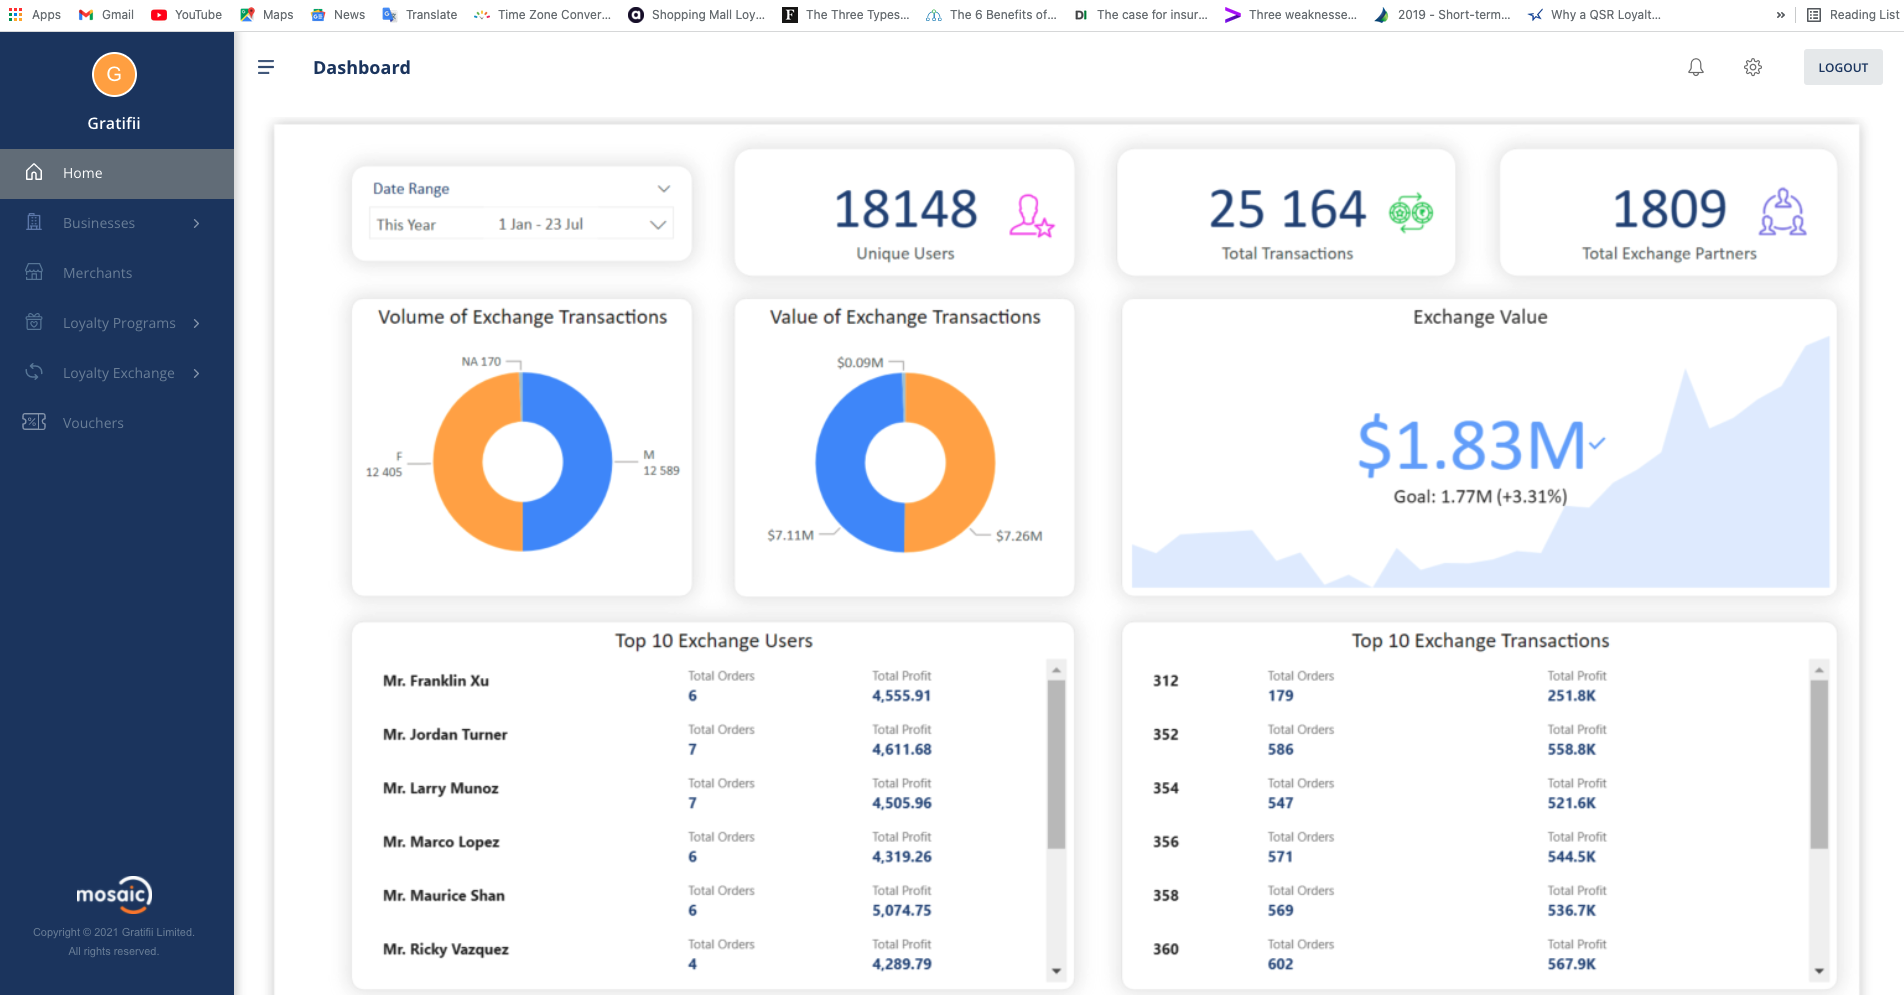Click the green Total Transactions icon
1904x995 pixels.
[x=1412, y=212]
